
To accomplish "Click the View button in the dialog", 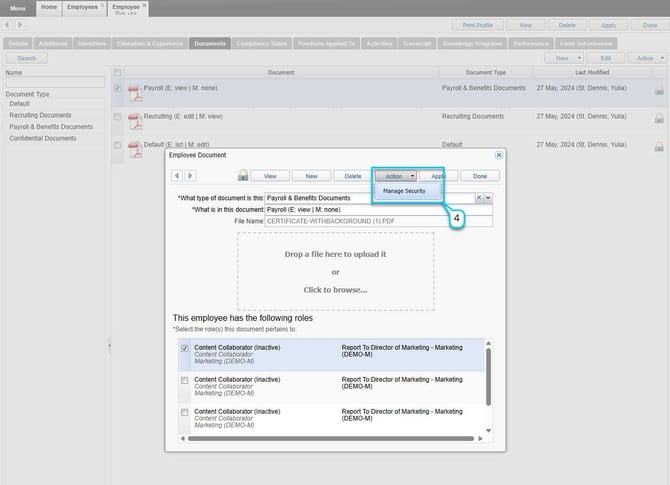I will click(269, 175).
